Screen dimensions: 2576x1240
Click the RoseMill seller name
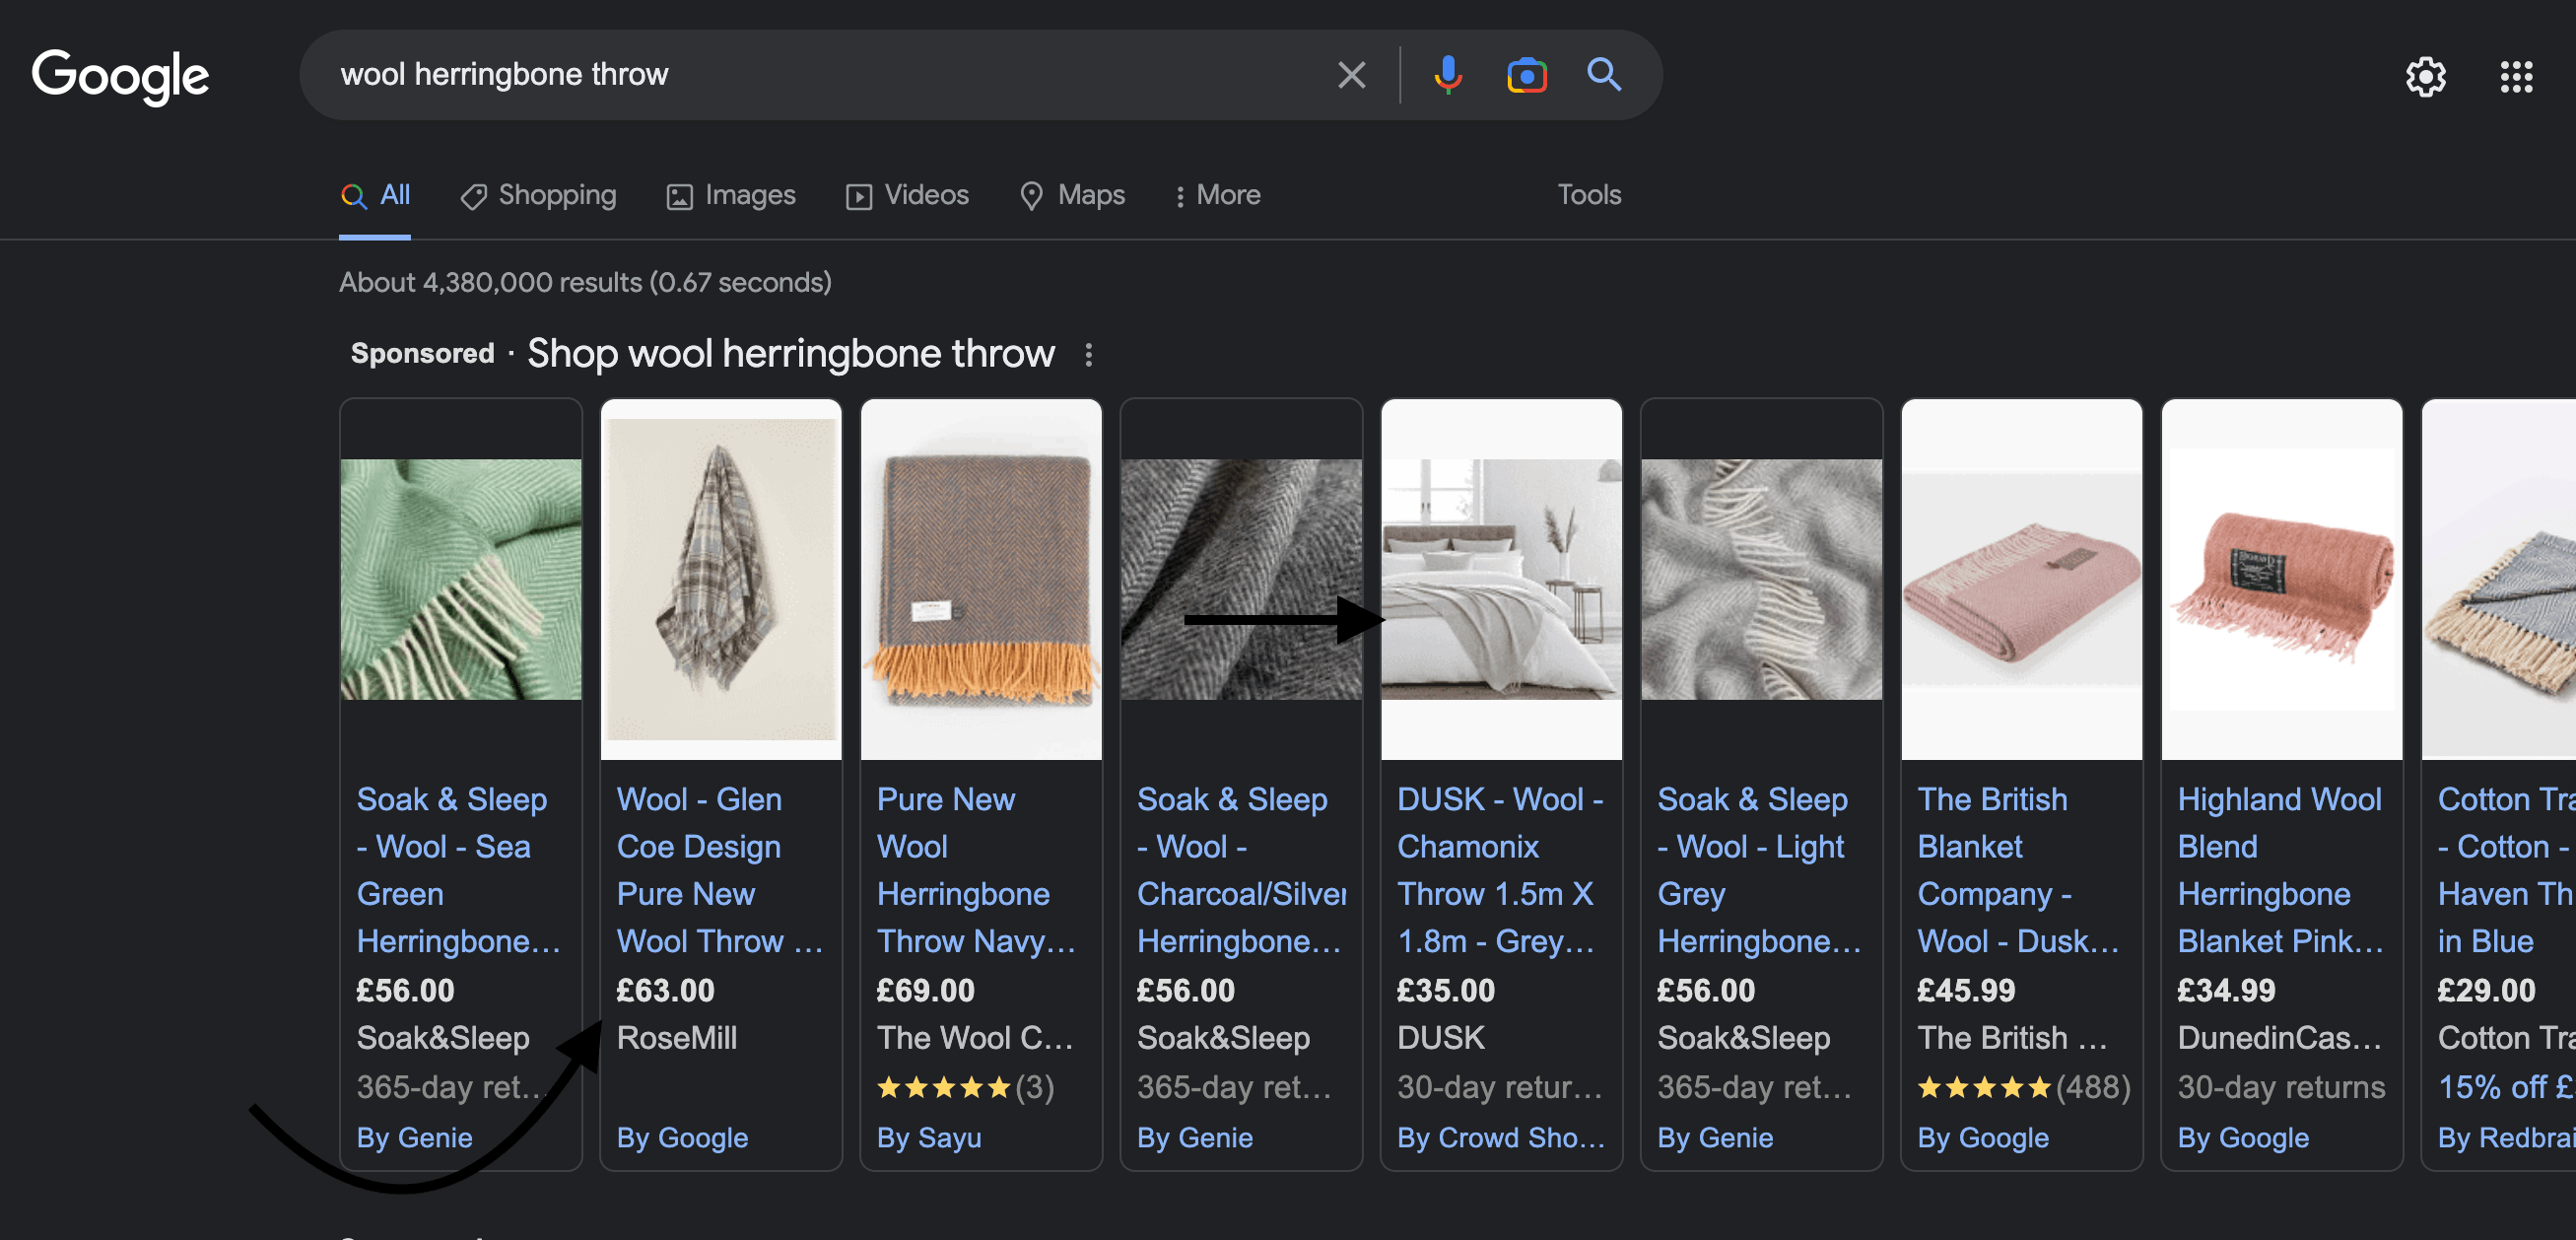tap(676, 1038)
